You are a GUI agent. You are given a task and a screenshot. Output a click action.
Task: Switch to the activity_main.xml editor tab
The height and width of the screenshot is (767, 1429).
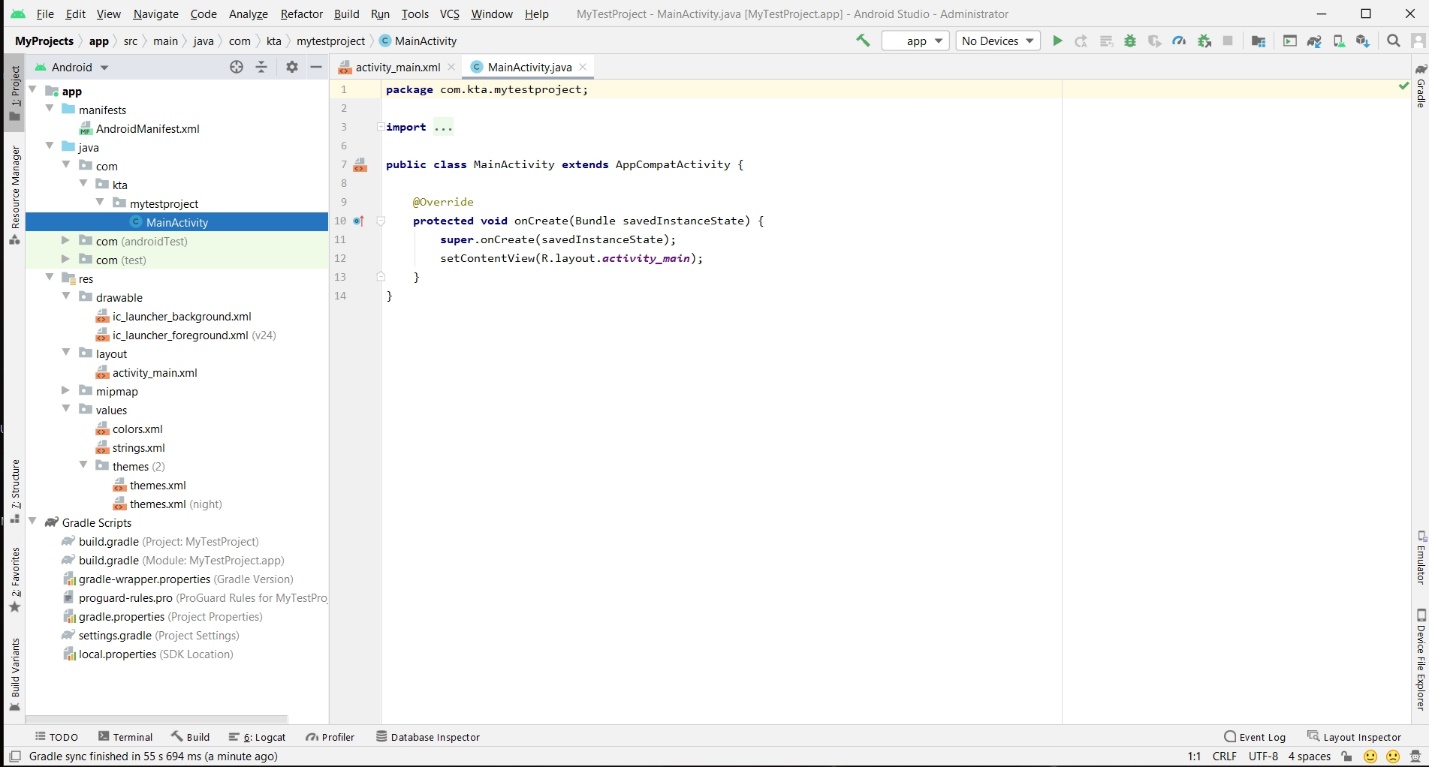point(397,67)
